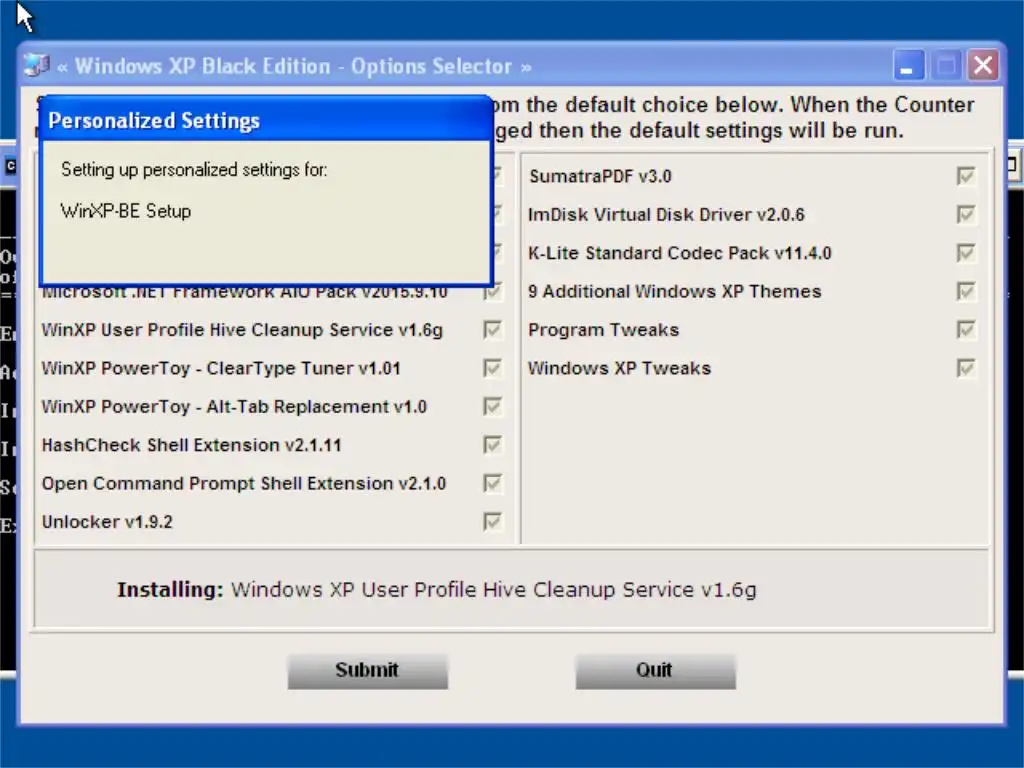Click the Personalized Settings title bar
1024x768 pixels.
[265, 120]
